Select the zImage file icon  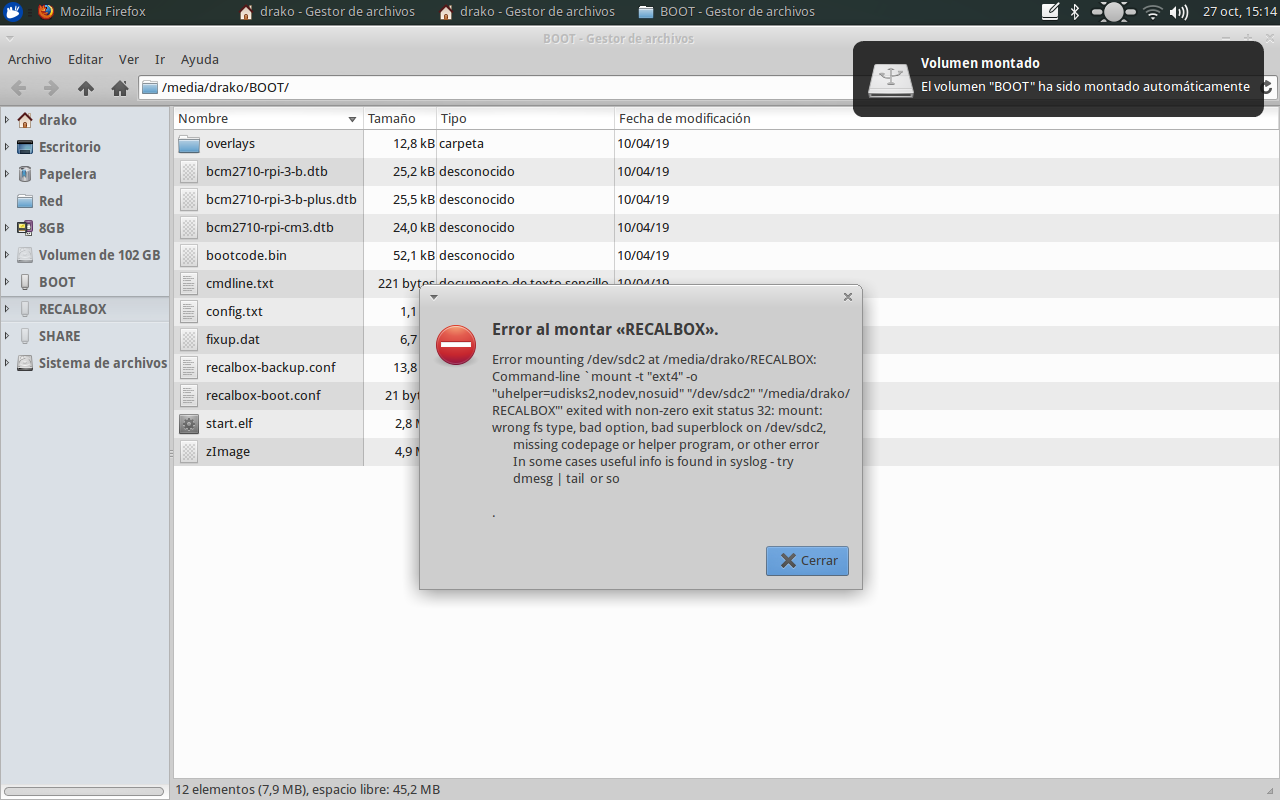pyautogui.click(x=189, y=452)
